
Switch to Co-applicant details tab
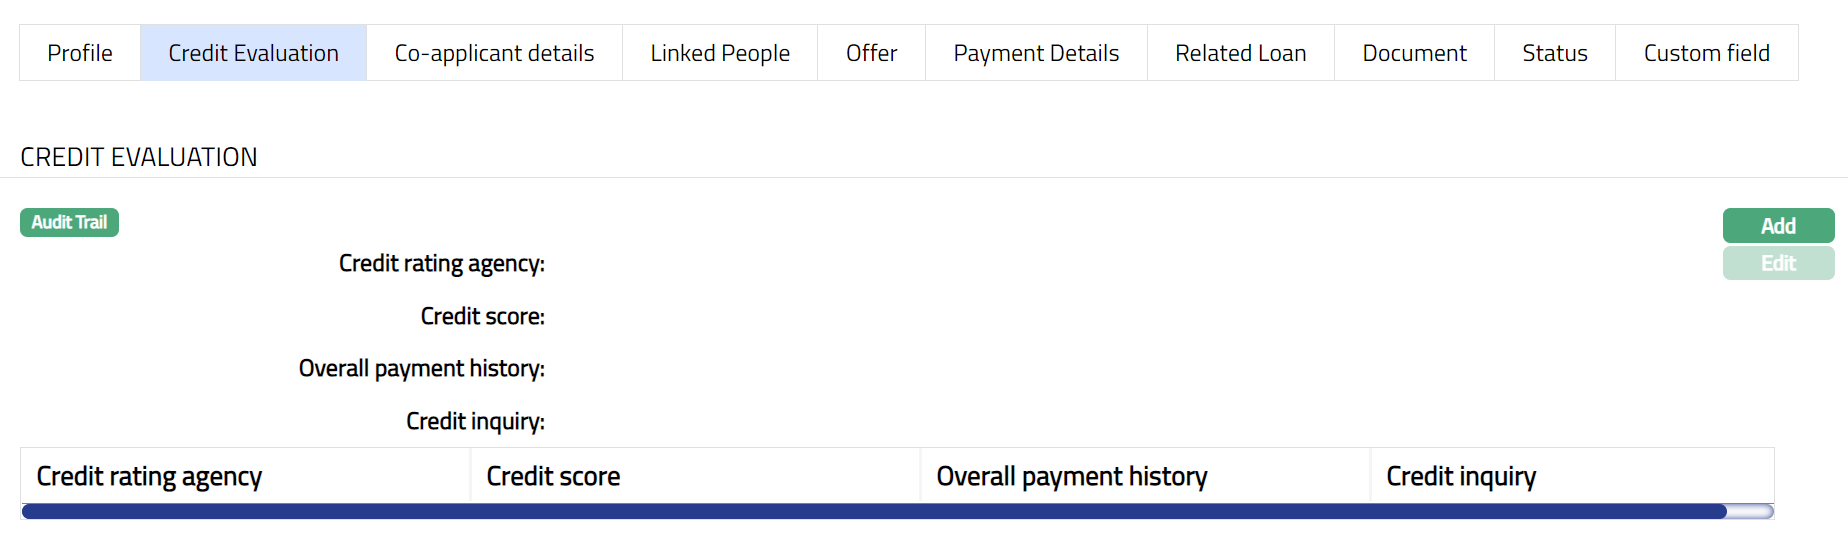[x=494, y=53]
